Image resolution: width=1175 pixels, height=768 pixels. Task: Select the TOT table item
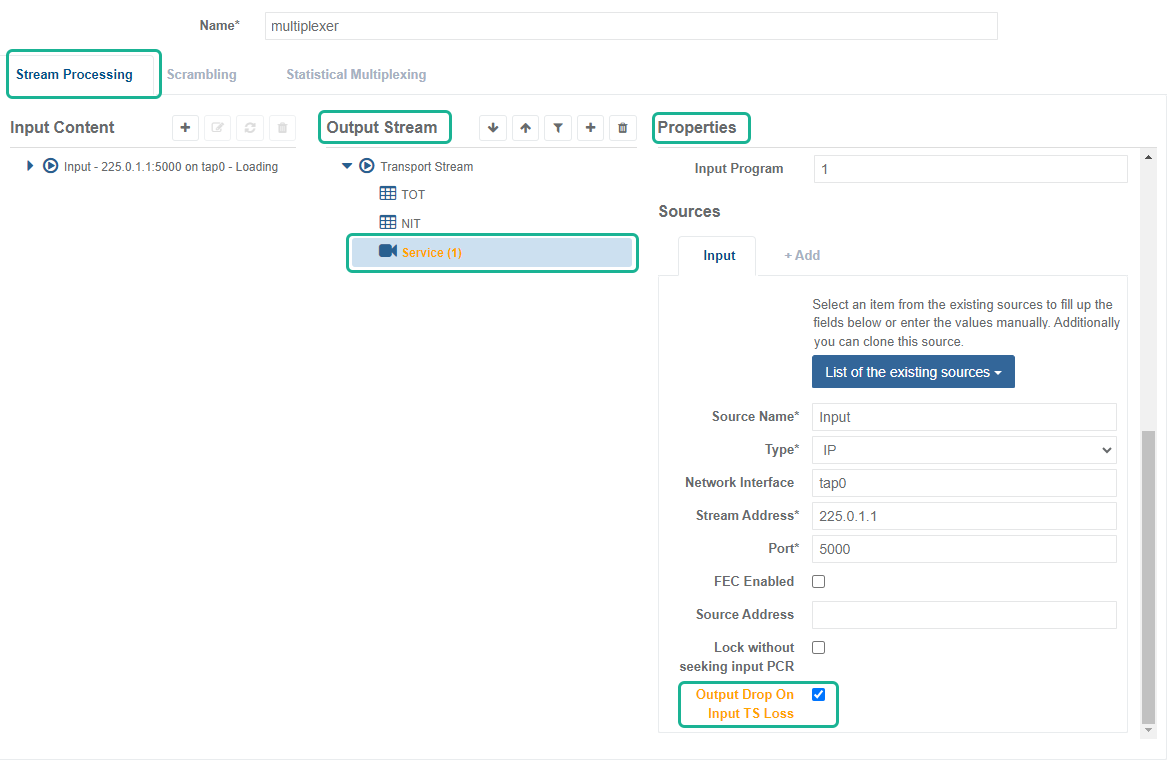coord(412,195)
